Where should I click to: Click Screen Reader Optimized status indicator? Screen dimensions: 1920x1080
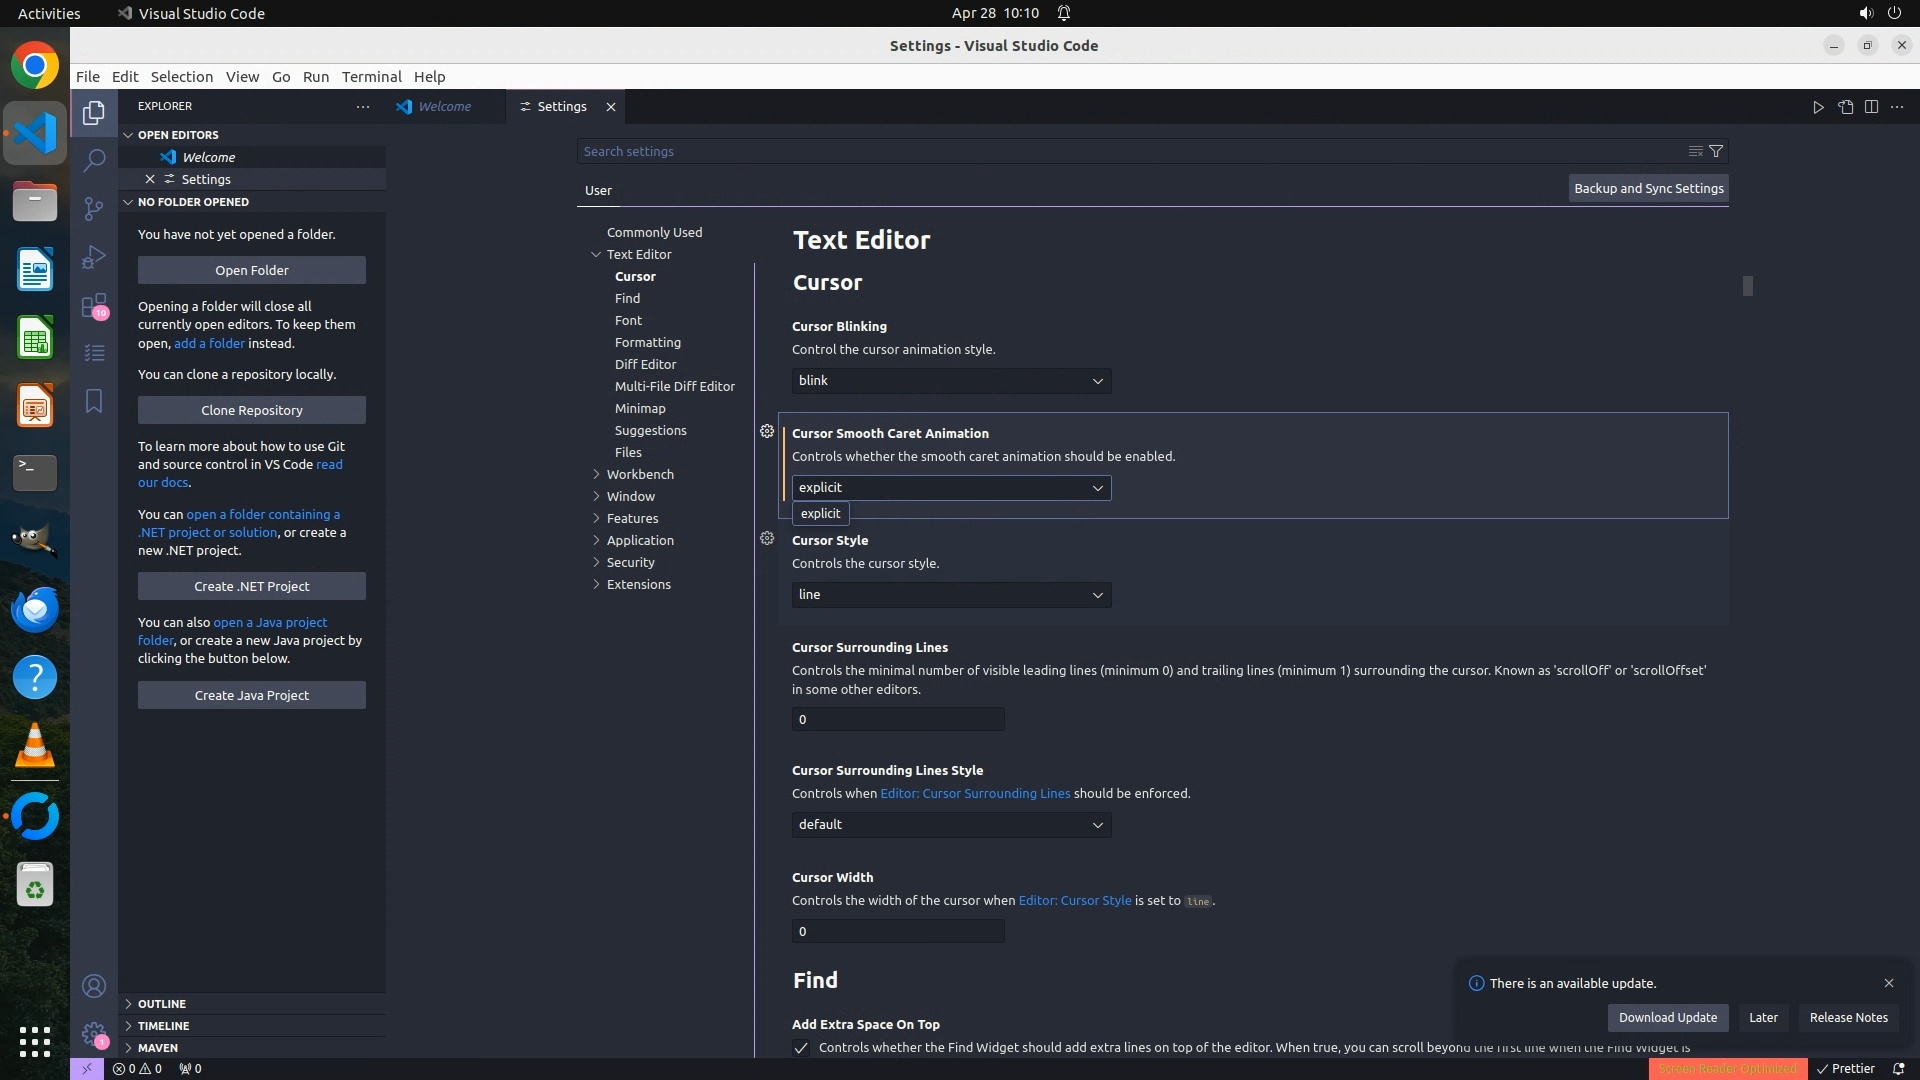coord(1727,1068)
